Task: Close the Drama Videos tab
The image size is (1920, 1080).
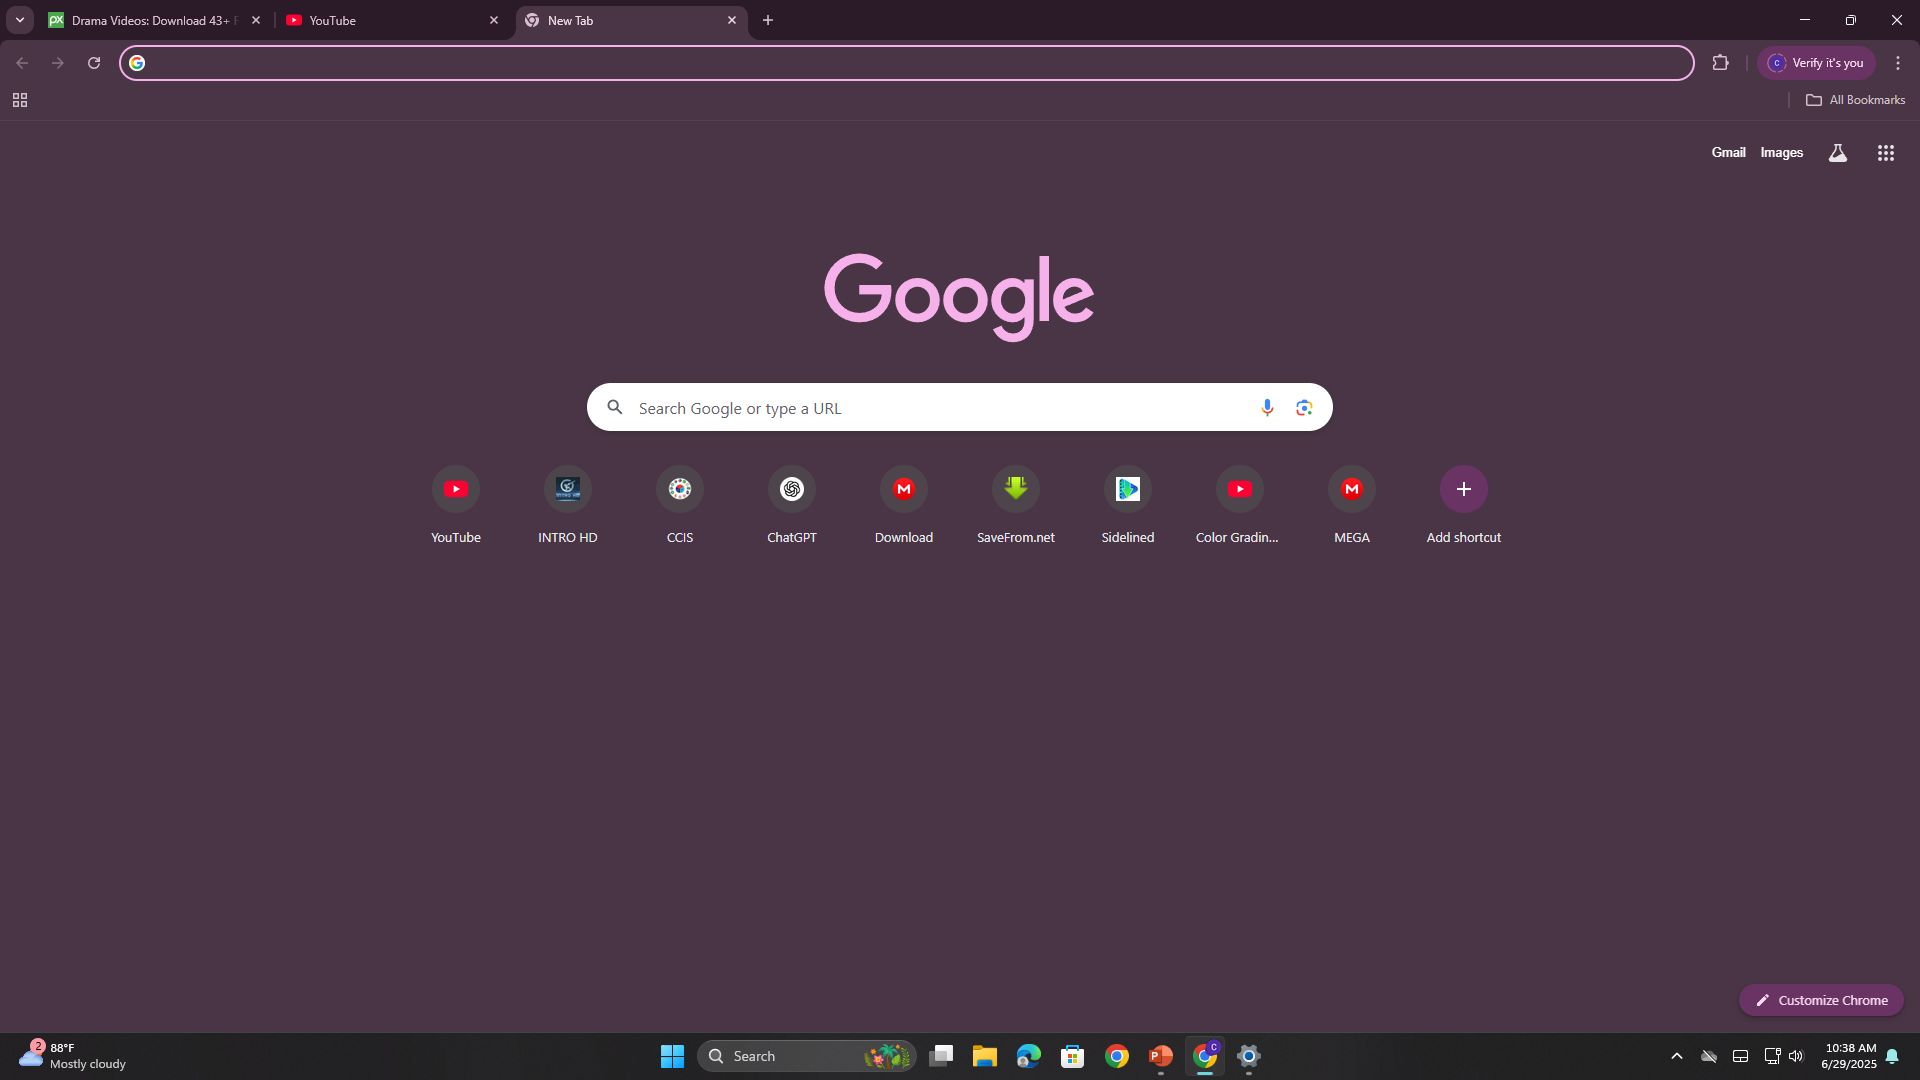Action: point(256,20)
